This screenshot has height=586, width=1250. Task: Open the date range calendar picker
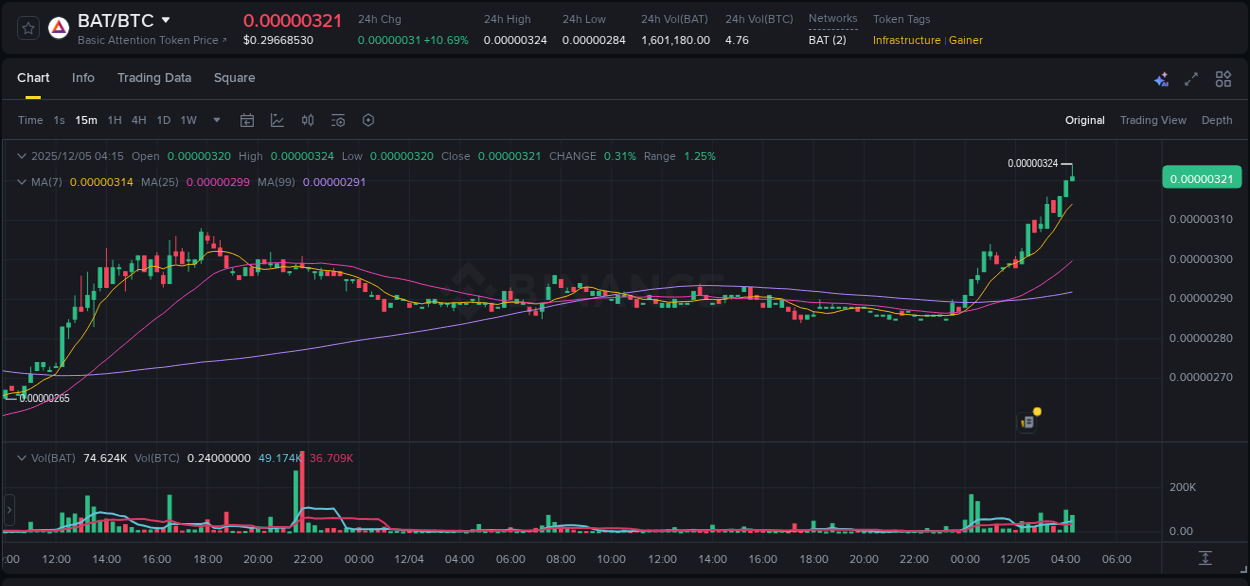click(x=247, y=120)
